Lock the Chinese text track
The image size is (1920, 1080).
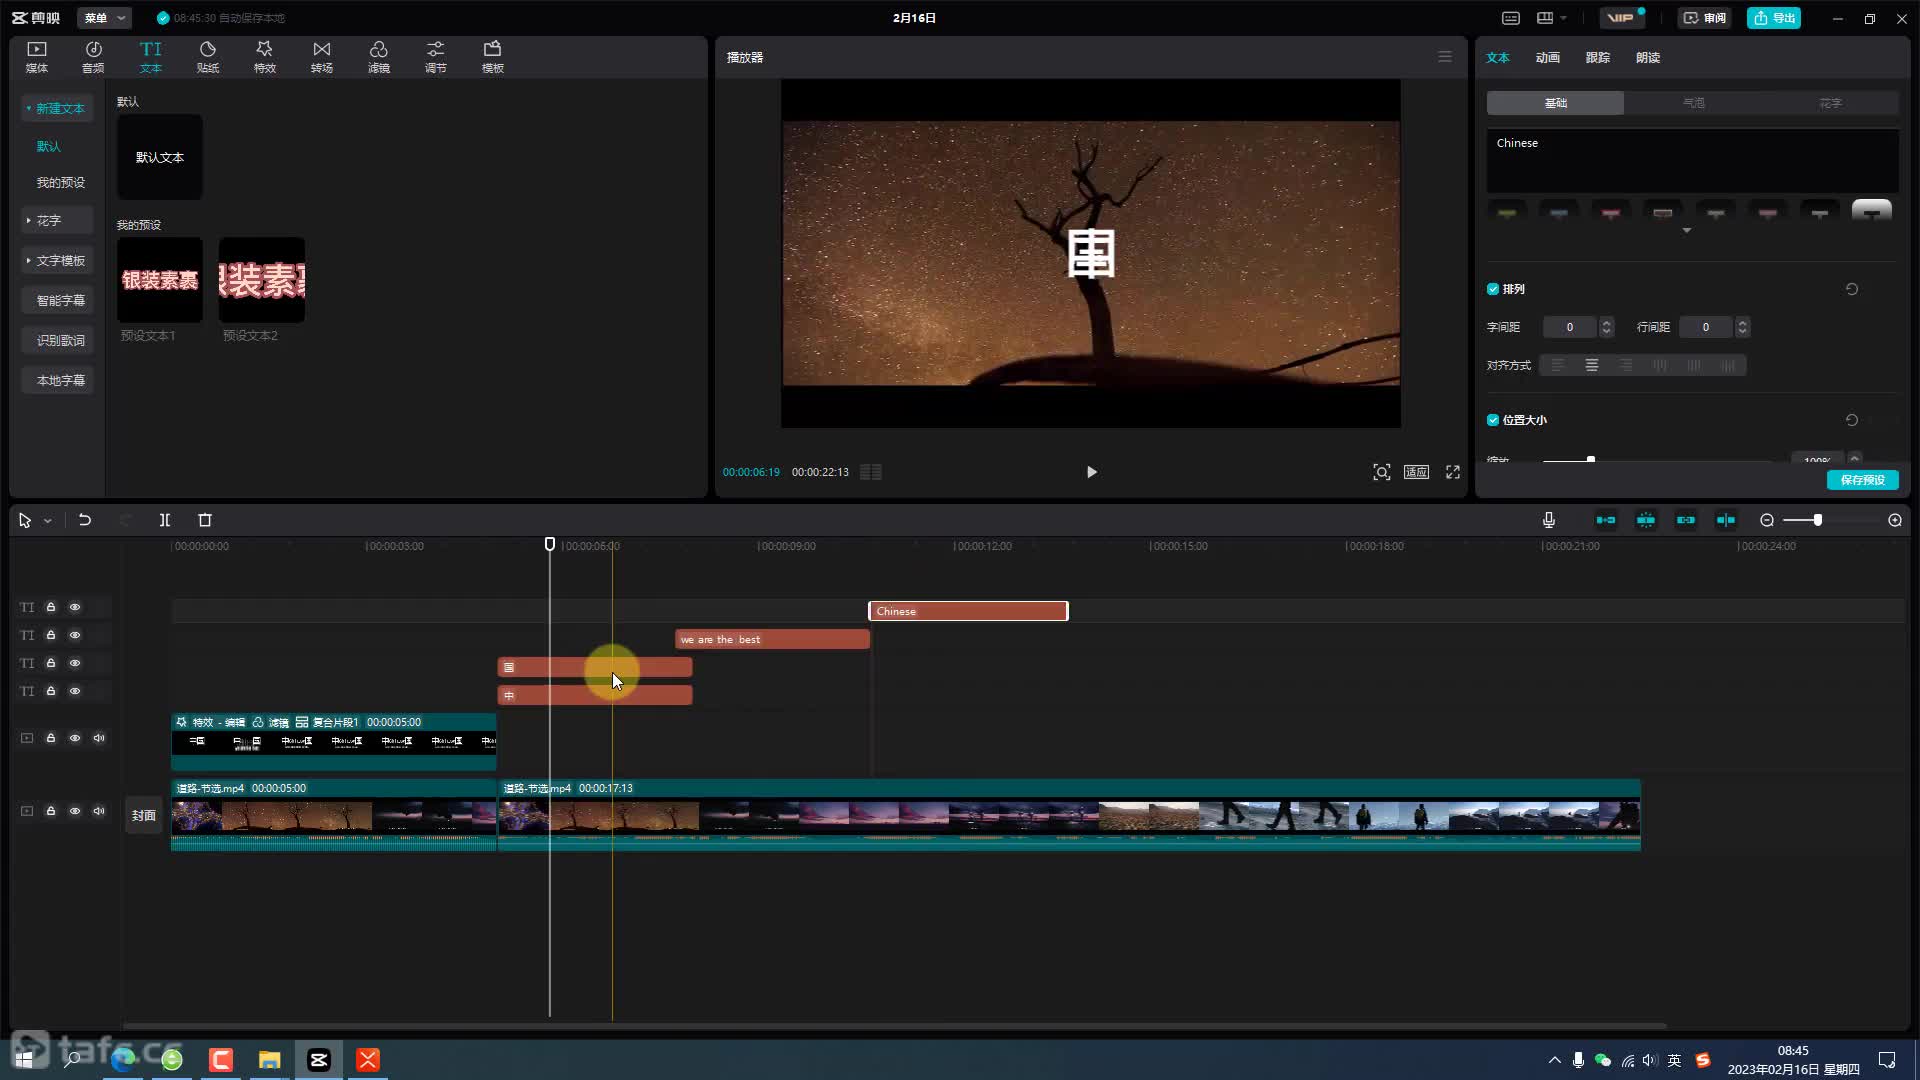click(x=51, y=607)
